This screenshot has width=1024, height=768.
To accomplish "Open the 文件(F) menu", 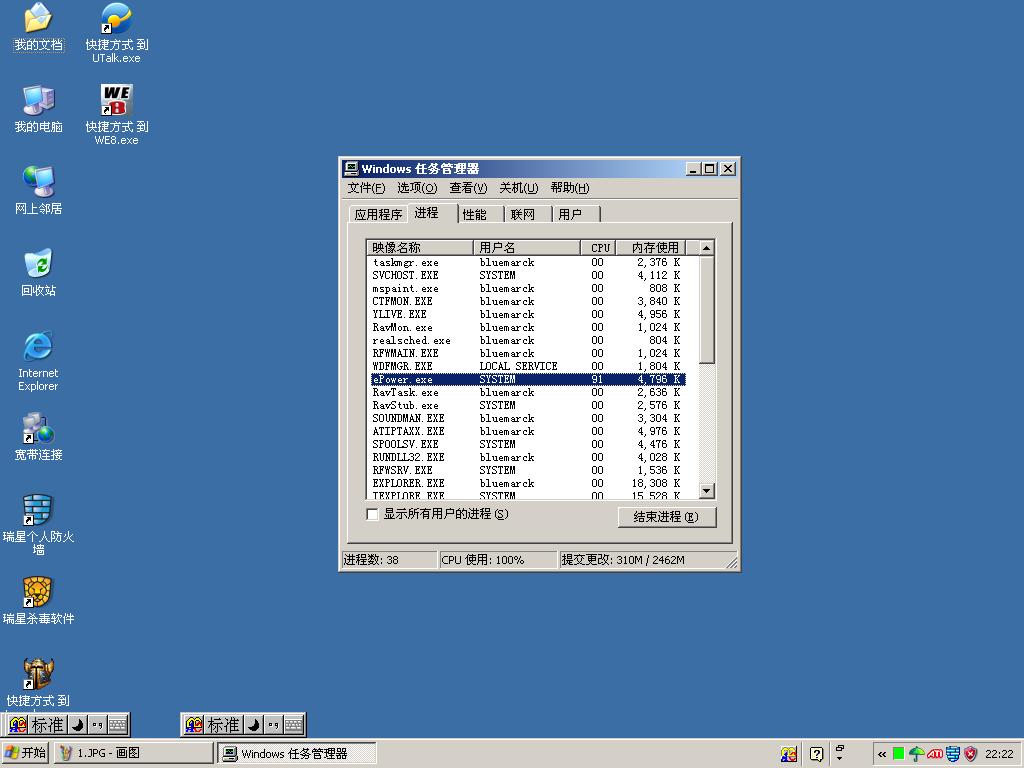I will [366, 188].
